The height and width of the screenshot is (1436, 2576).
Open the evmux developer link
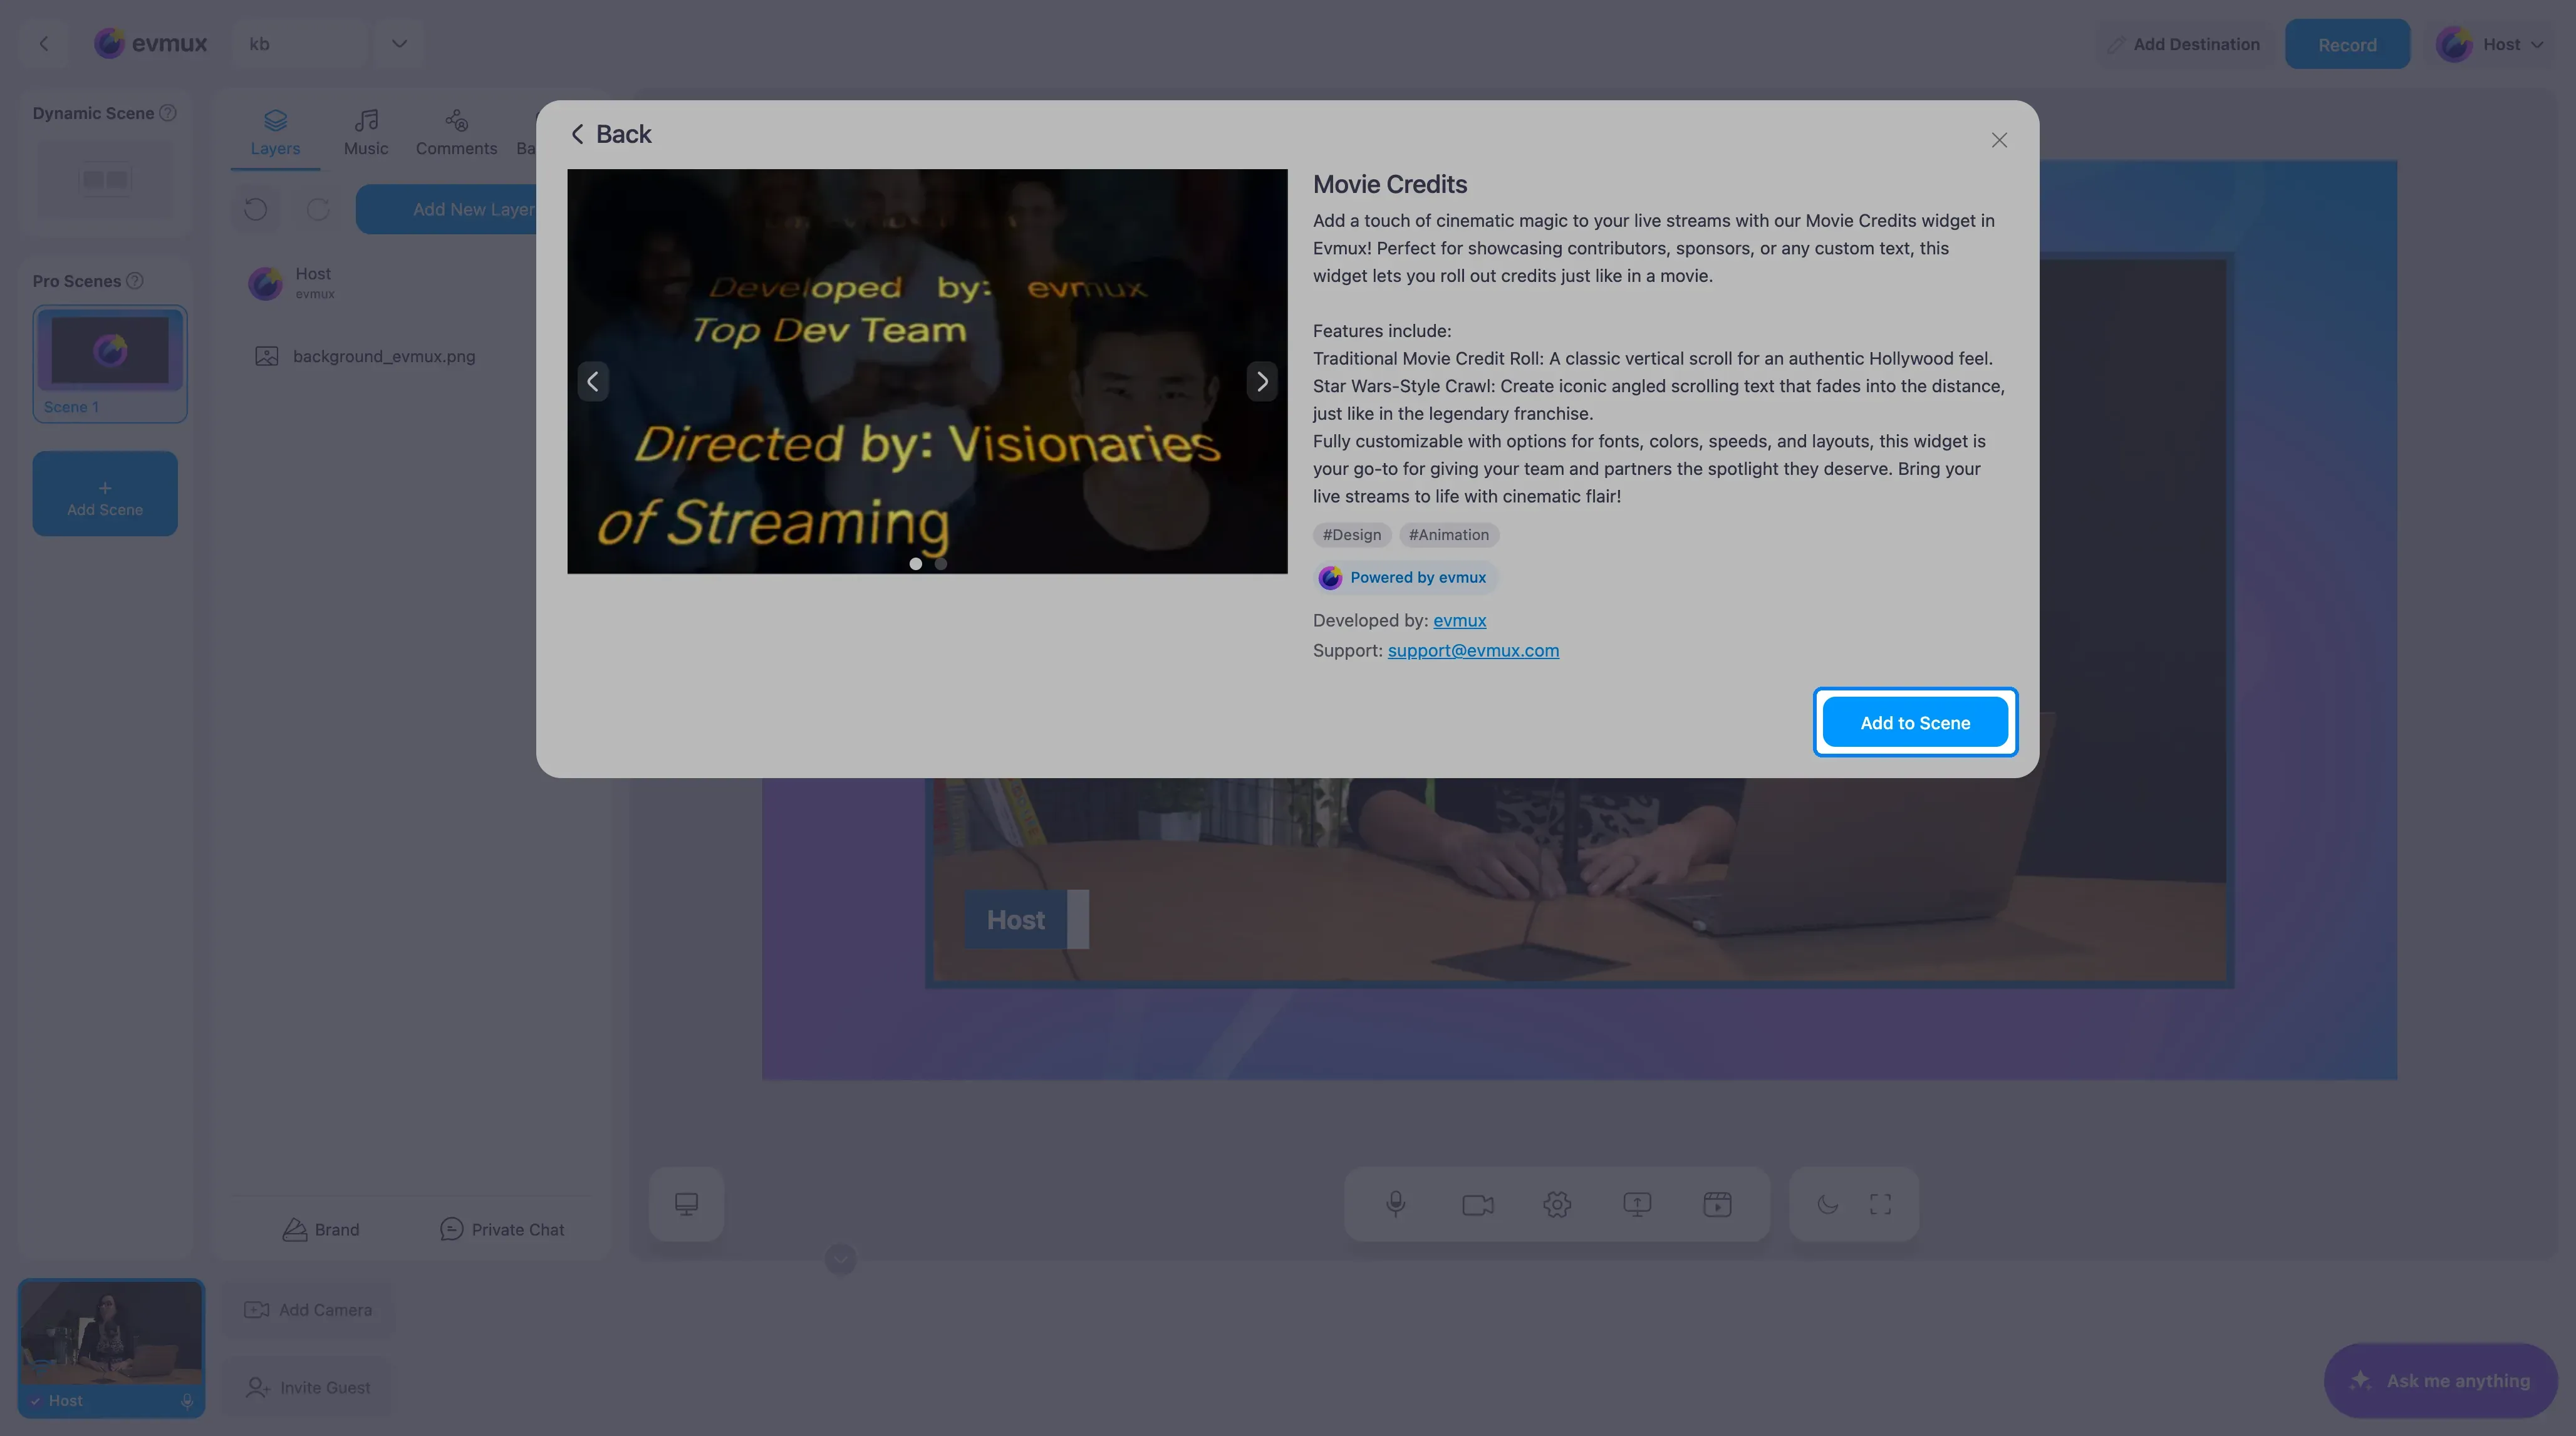click(x=1459, y=620)
